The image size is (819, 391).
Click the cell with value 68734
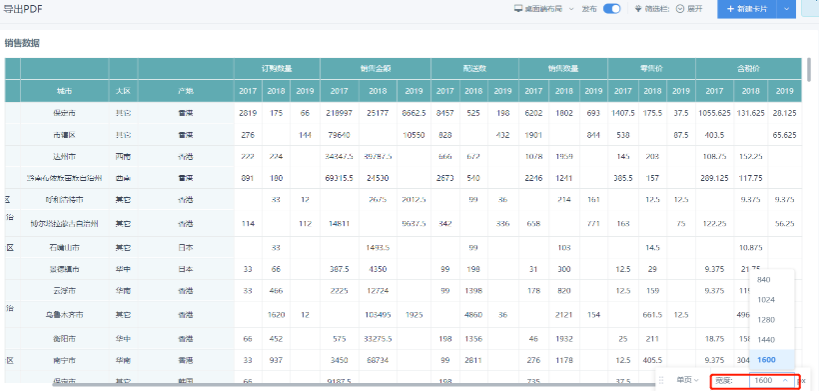(x=378, y=360)
